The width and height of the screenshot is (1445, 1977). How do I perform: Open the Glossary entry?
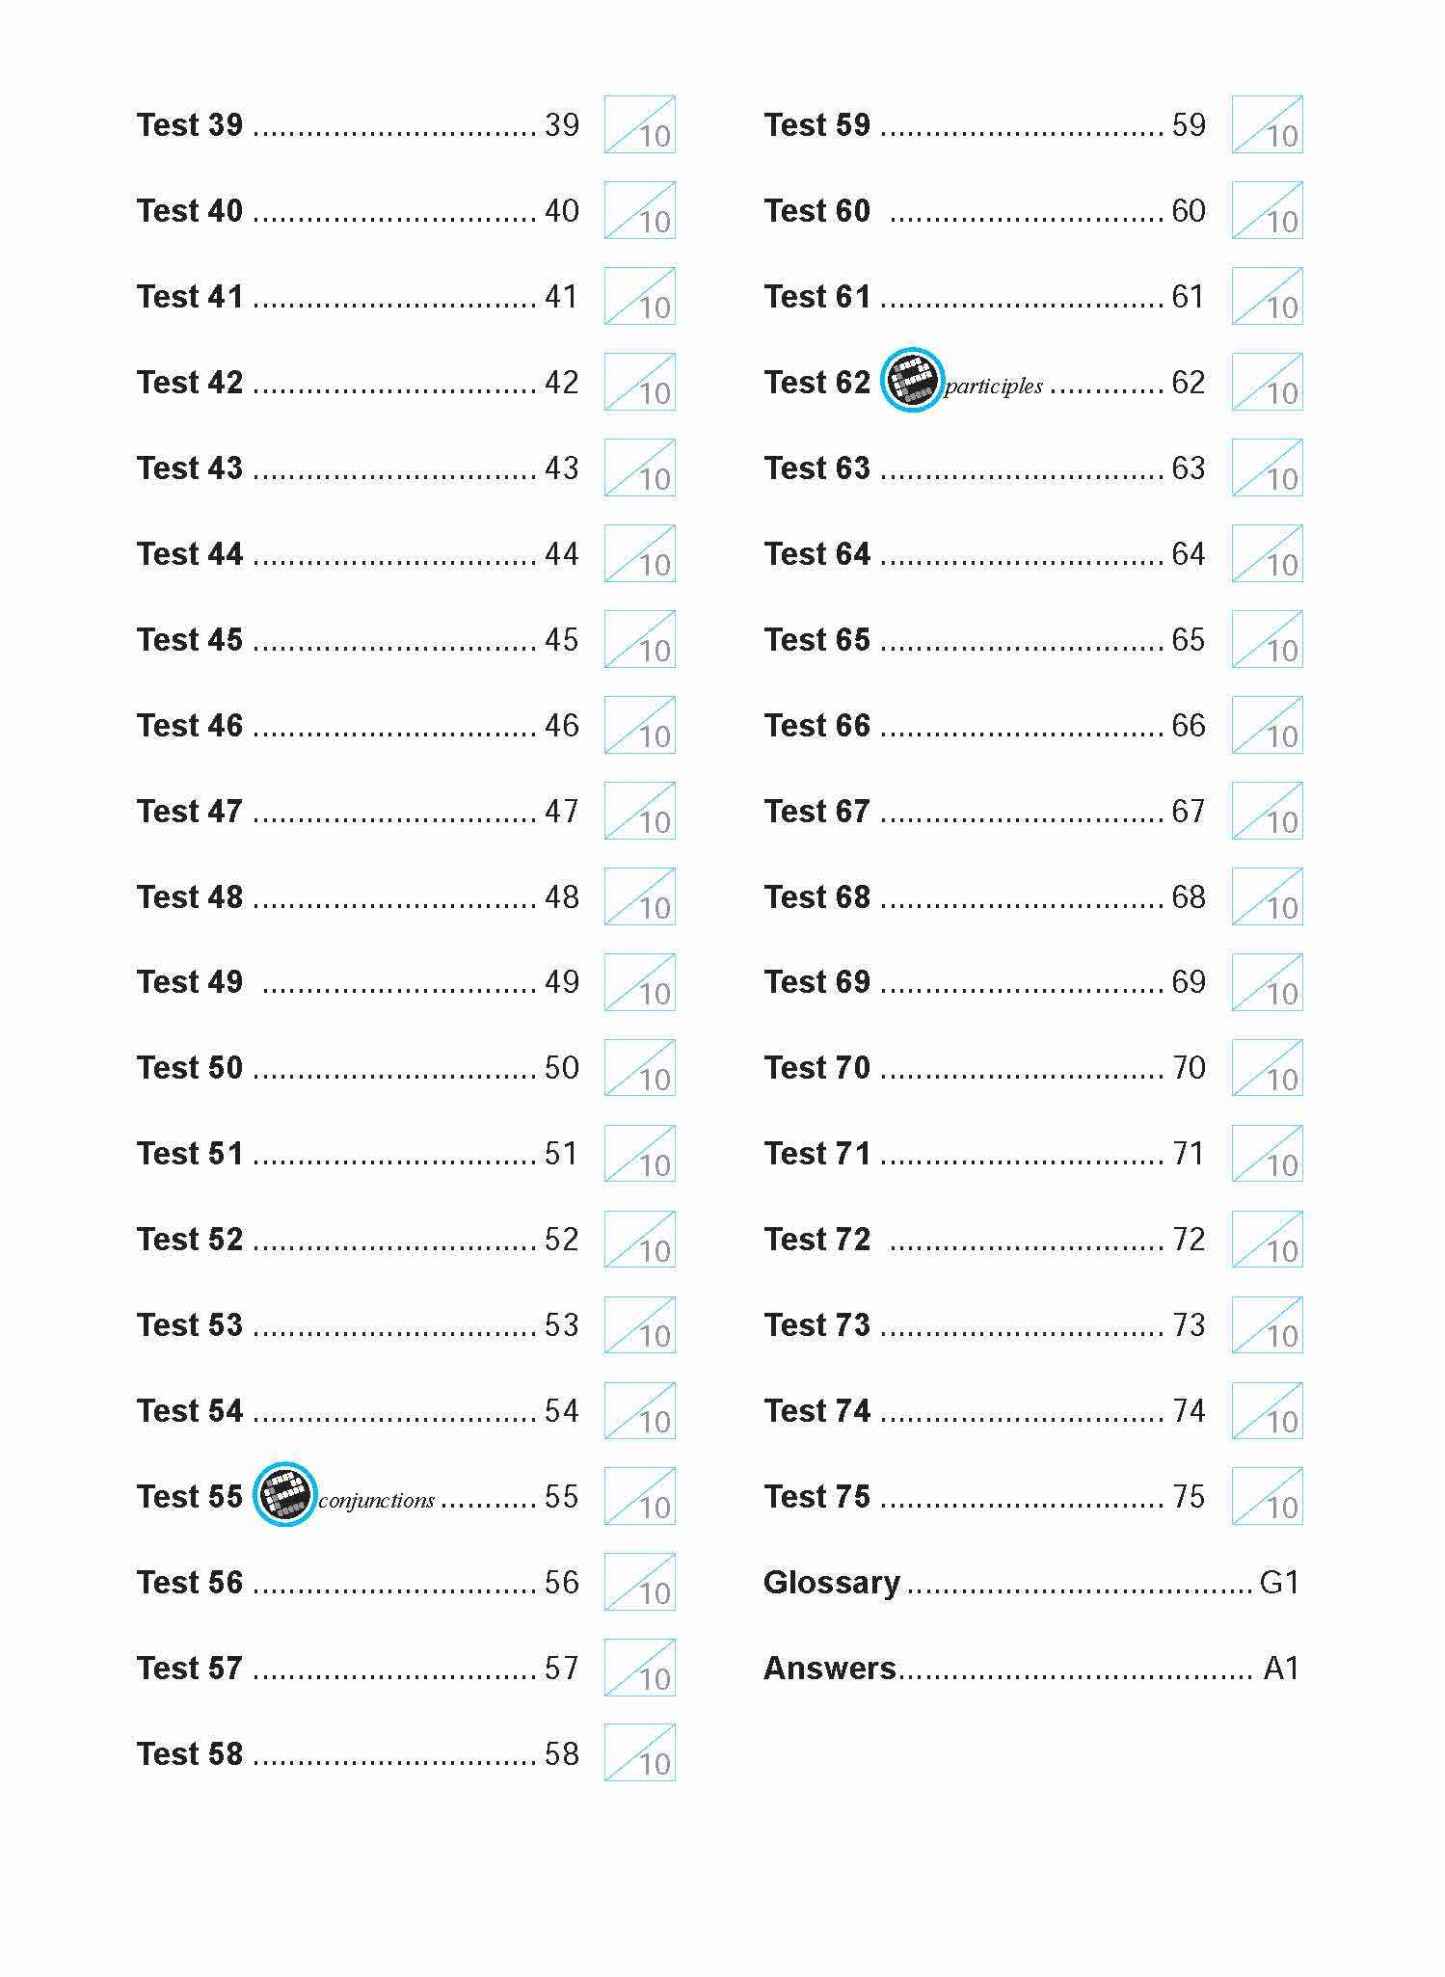[x=831, y=1582]
